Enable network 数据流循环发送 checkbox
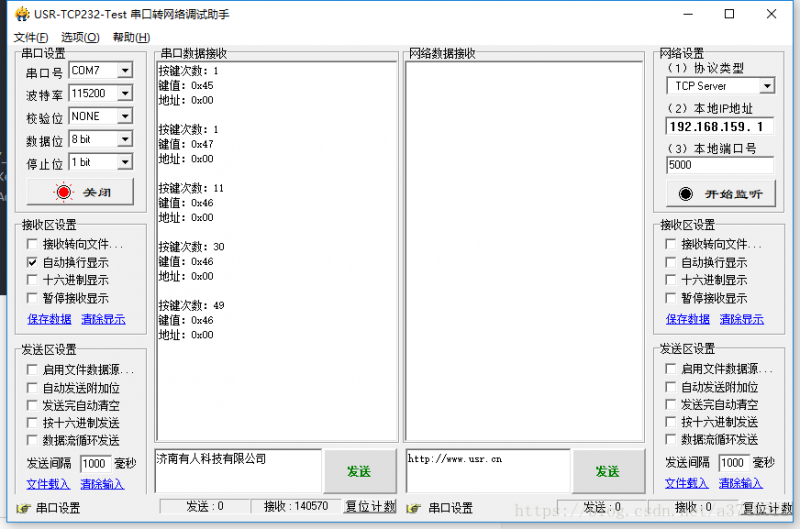 click(x=671, y=439)
